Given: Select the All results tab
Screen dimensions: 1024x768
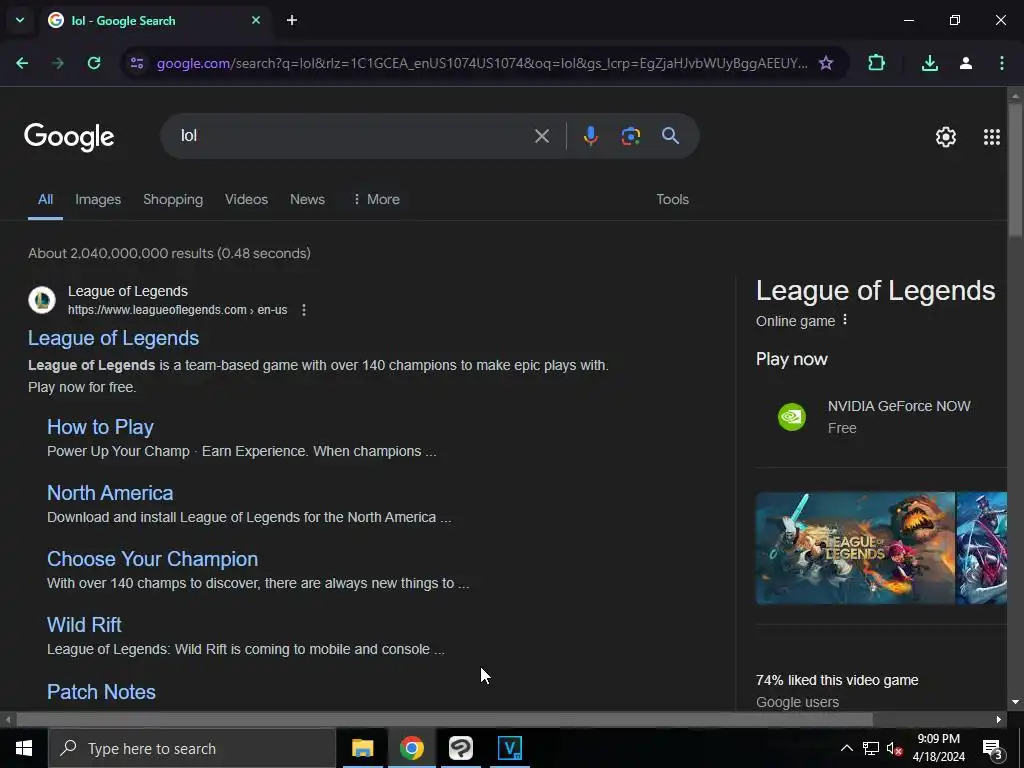Looking at the screenshot, I should tap(45, 199).
